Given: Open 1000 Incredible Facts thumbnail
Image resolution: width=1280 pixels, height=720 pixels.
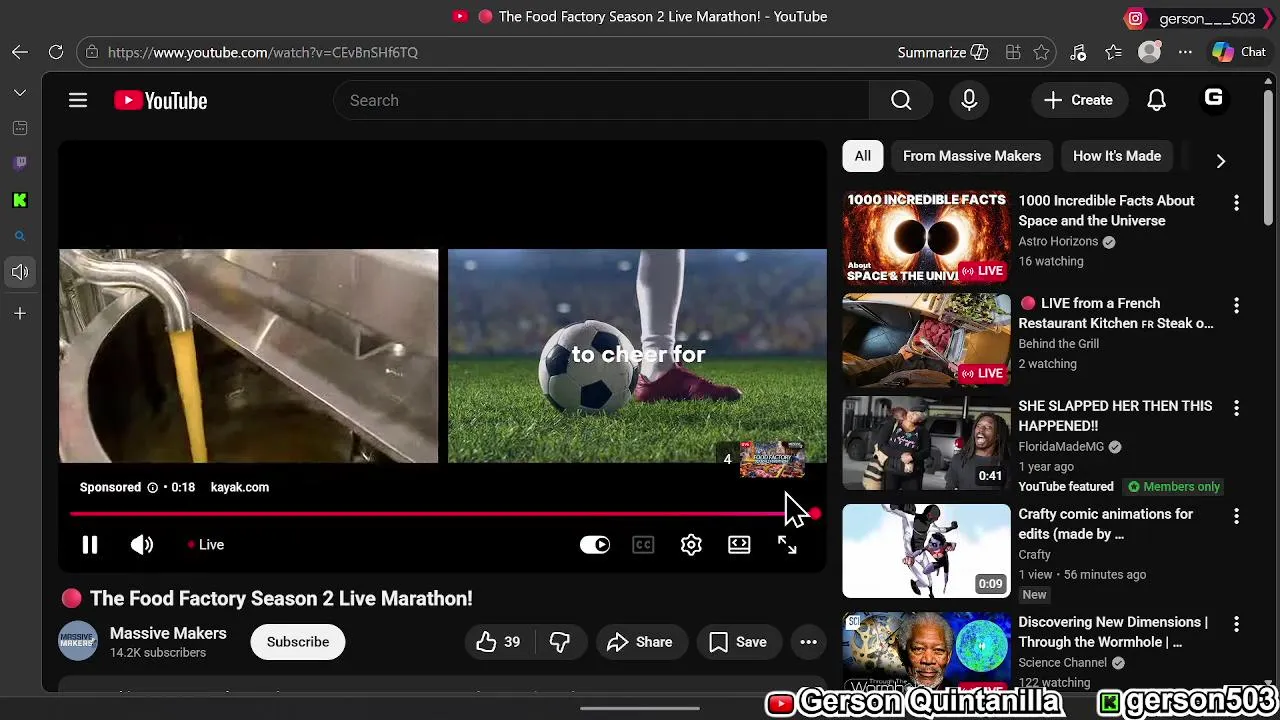Looking at the screenshot, I should coord(926,238).
